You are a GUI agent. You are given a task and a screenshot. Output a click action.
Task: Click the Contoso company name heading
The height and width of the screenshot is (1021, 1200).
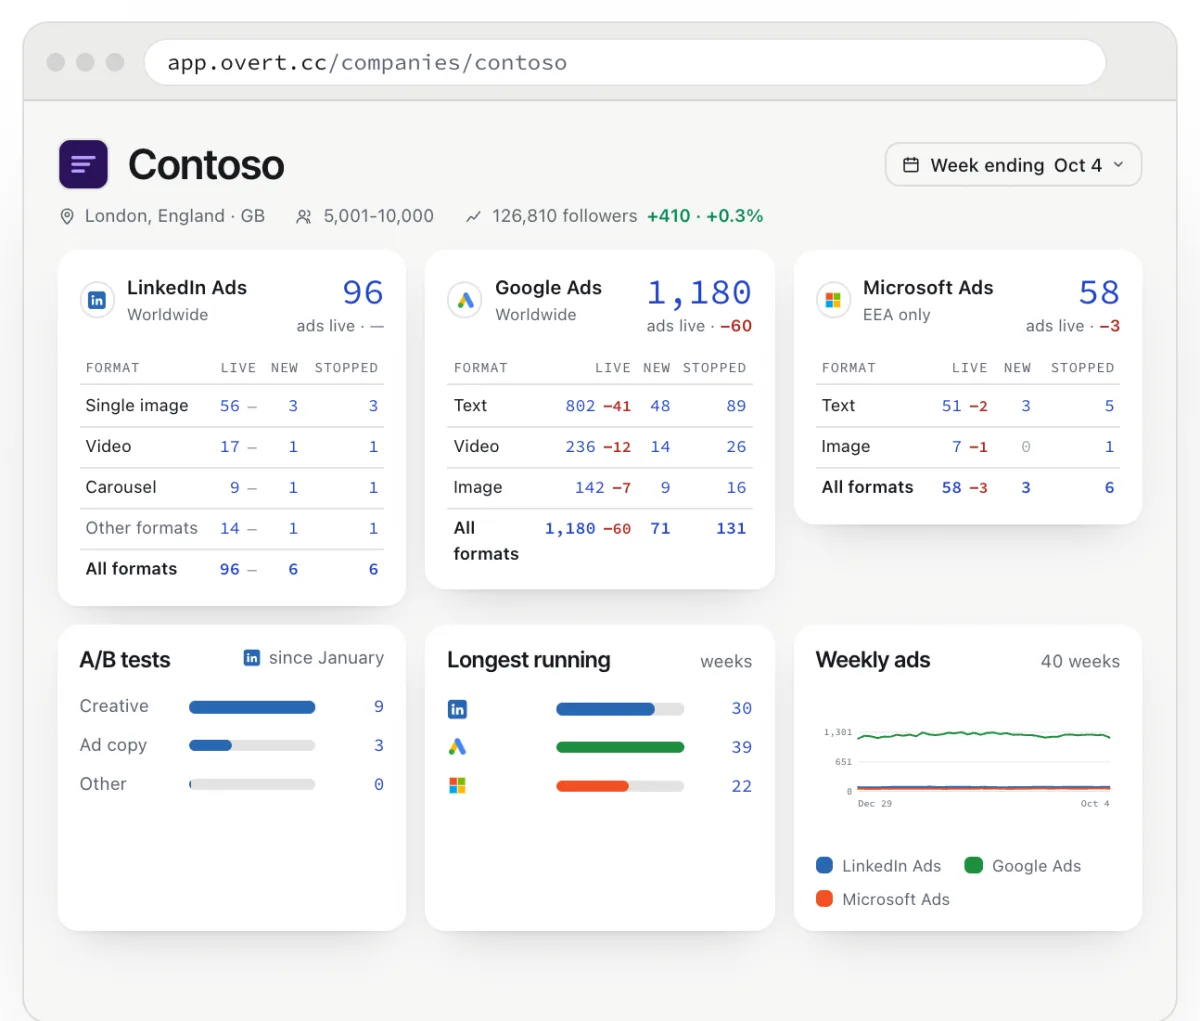coord(206,165)
